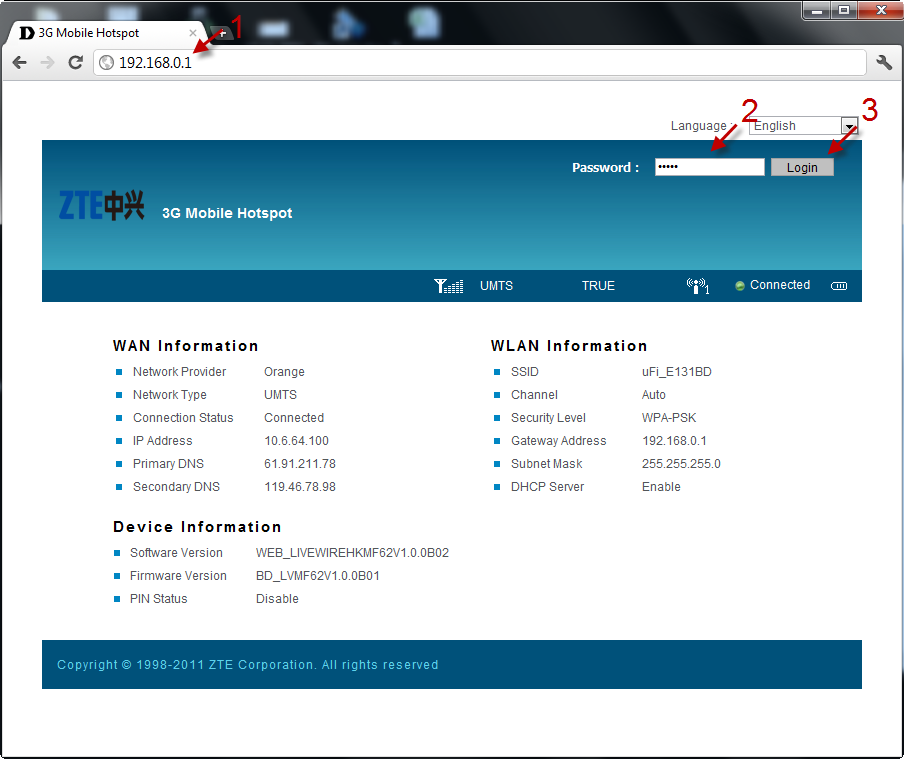This screenshot has height=759, width=904.
Task: Click the Network Type label
Action: [x=170, y=394]
